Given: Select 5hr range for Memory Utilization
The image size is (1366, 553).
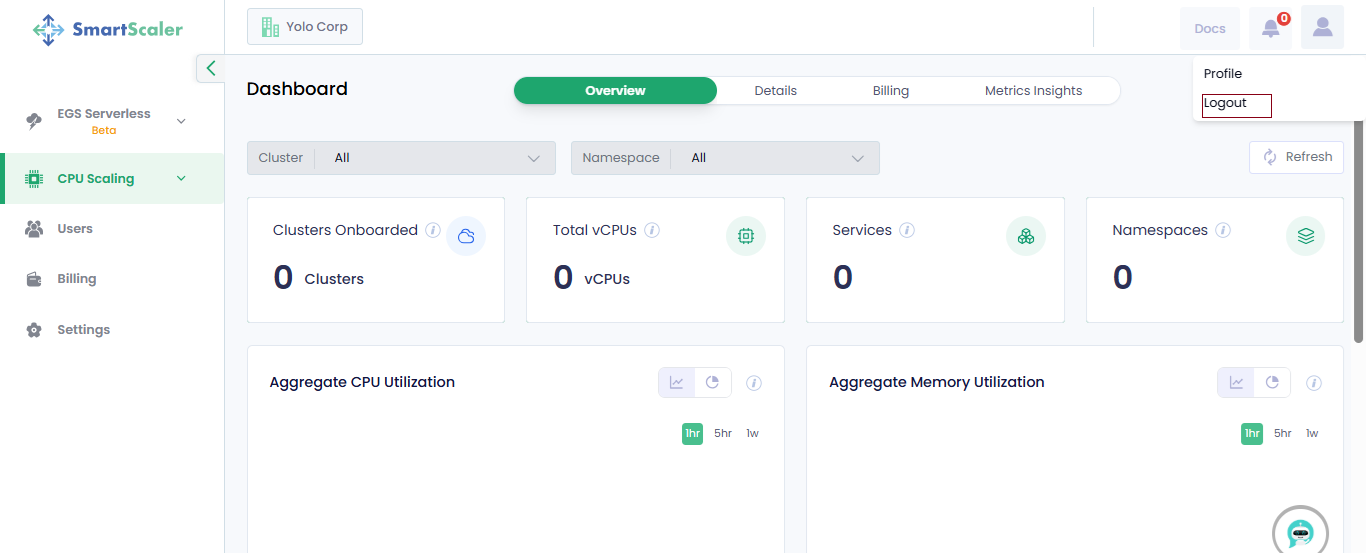Looking at the screenshot, I should [x=1282, y=433].
